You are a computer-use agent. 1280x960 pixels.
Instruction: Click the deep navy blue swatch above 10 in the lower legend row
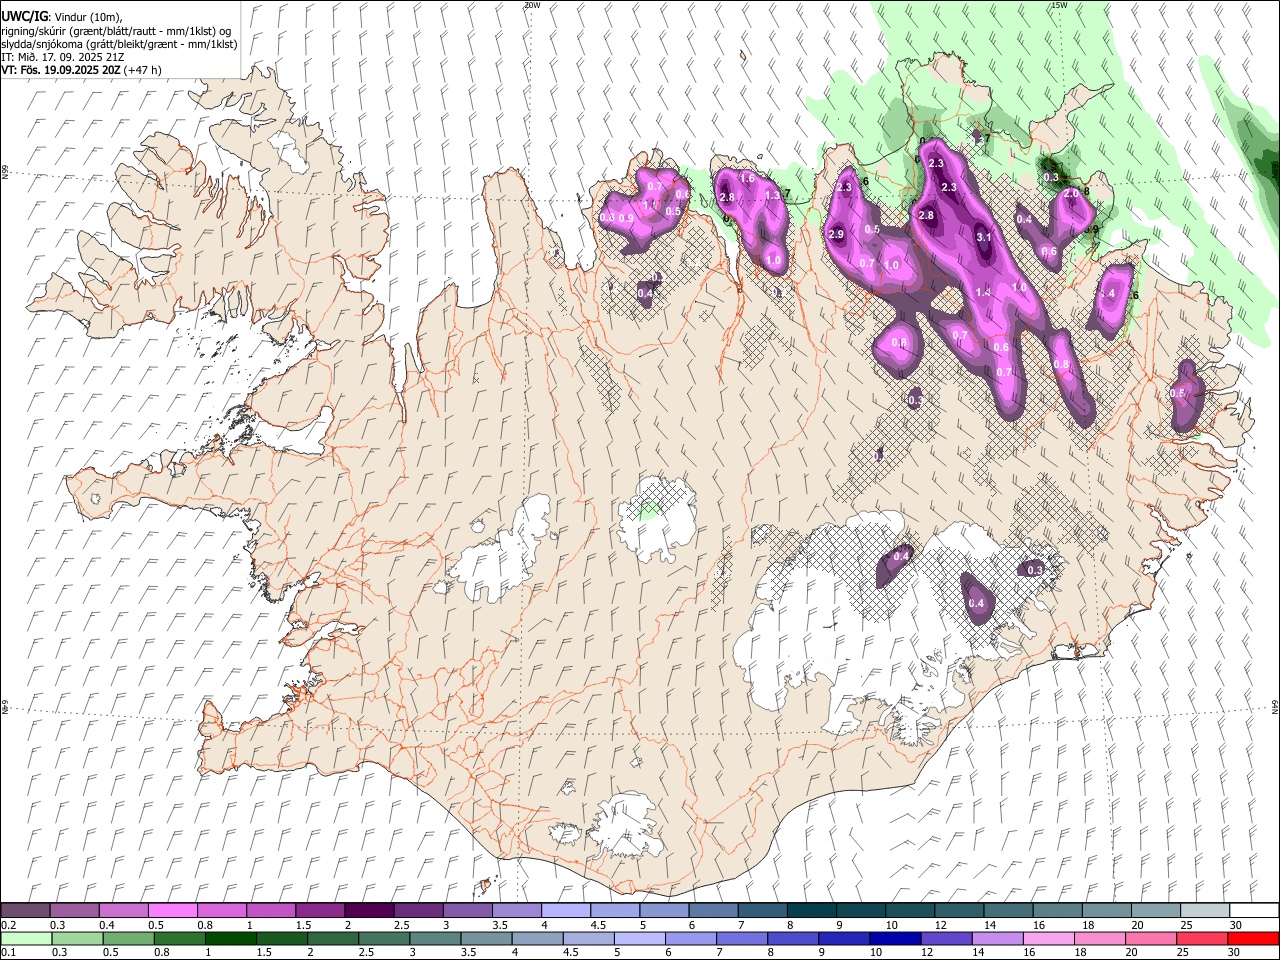[896, 938]
